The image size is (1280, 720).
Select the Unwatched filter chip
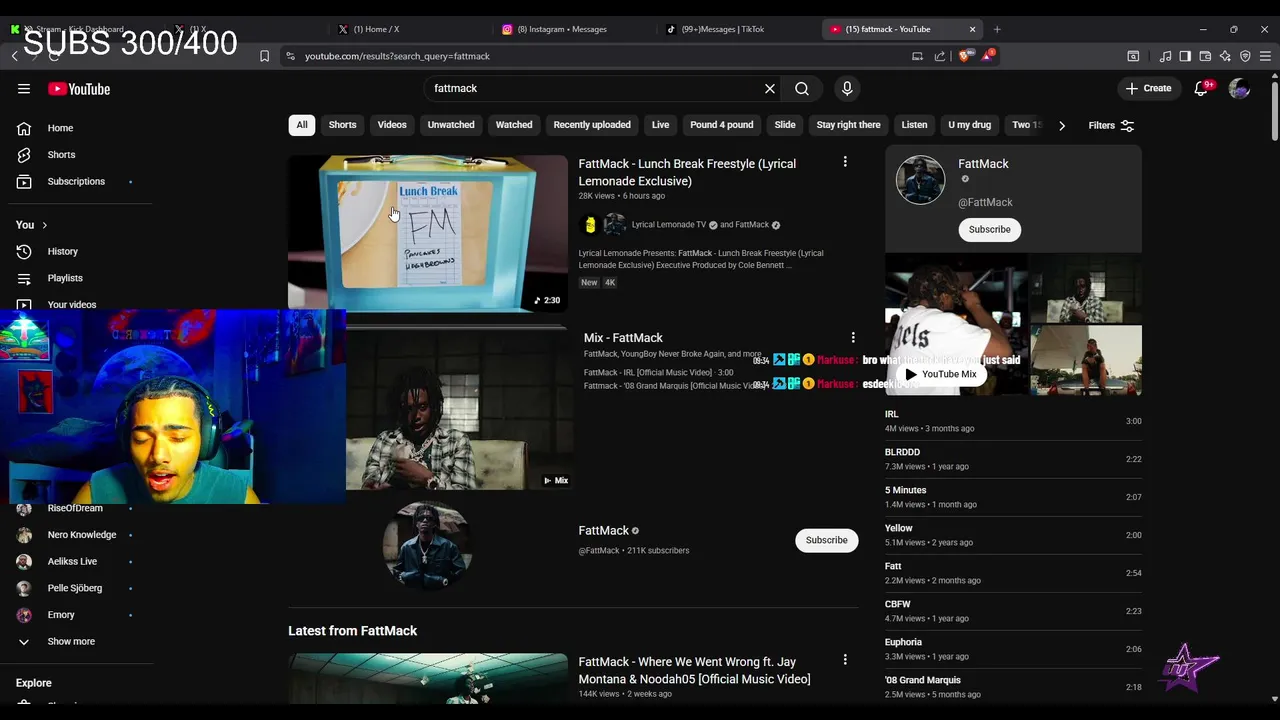(x=451, y=125)
